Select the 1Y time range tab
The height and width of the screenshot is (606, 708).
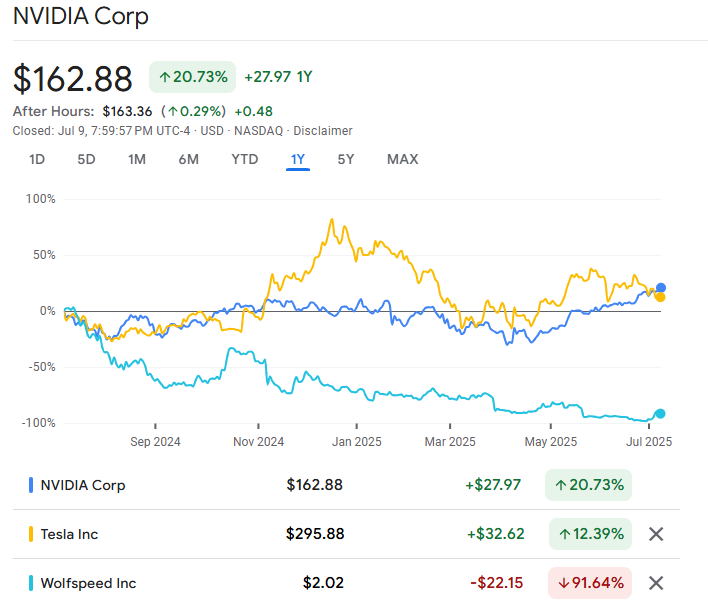(298, 160)
